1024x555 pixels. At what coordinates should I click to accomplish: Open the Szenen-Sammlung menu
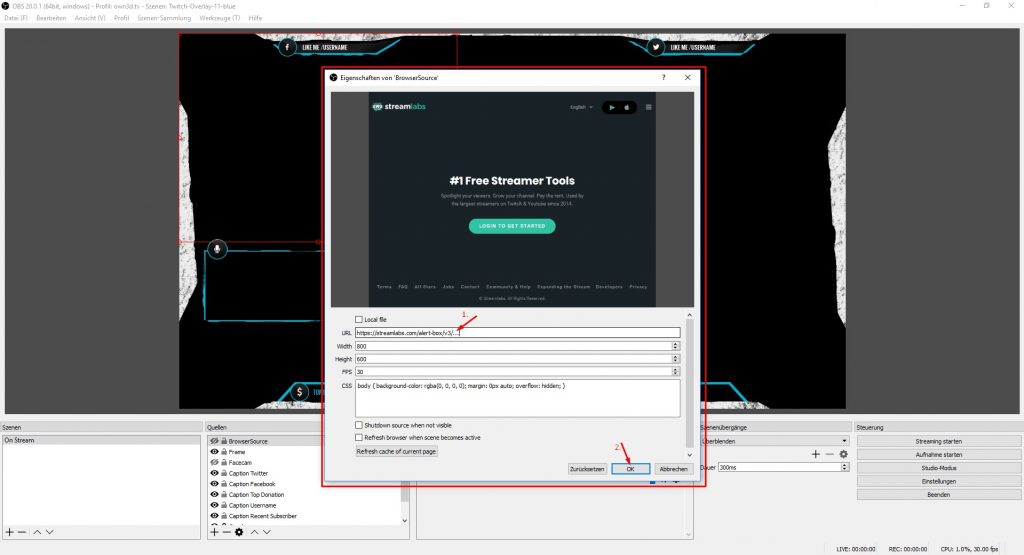click(x=163, y=18)
